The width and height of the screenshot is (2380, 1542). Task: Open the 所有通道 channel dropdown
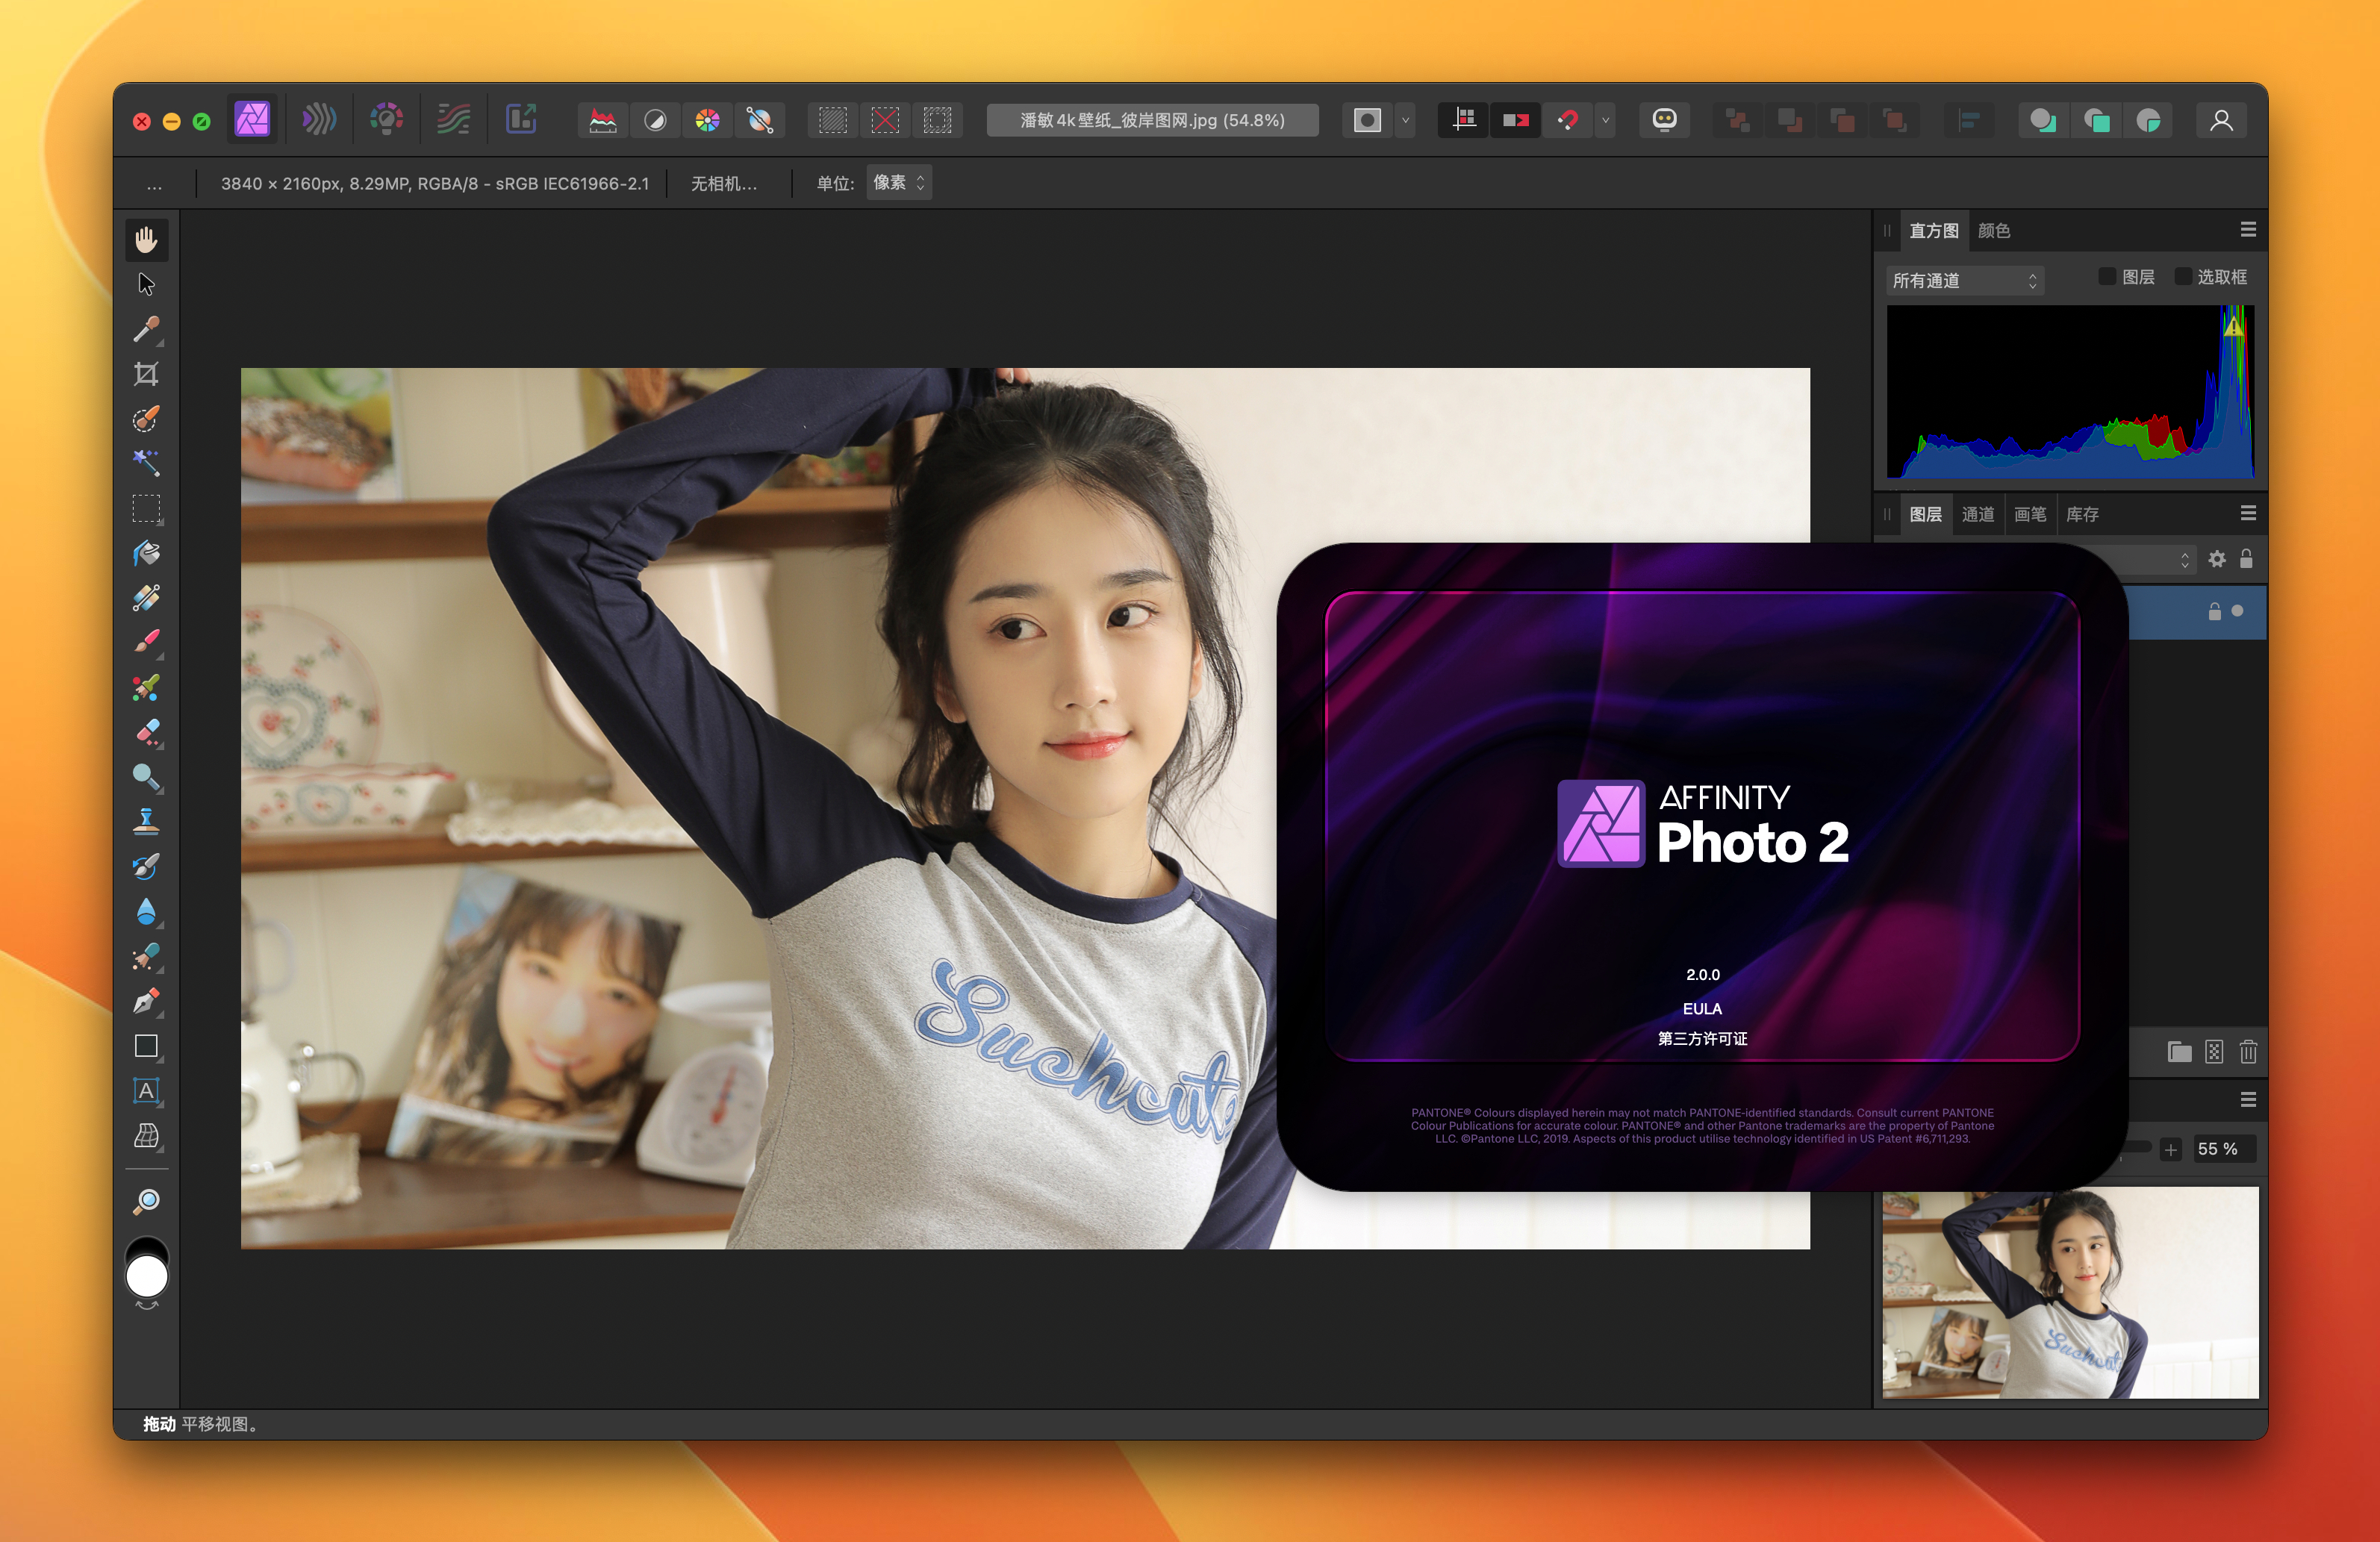[1964, 280]
